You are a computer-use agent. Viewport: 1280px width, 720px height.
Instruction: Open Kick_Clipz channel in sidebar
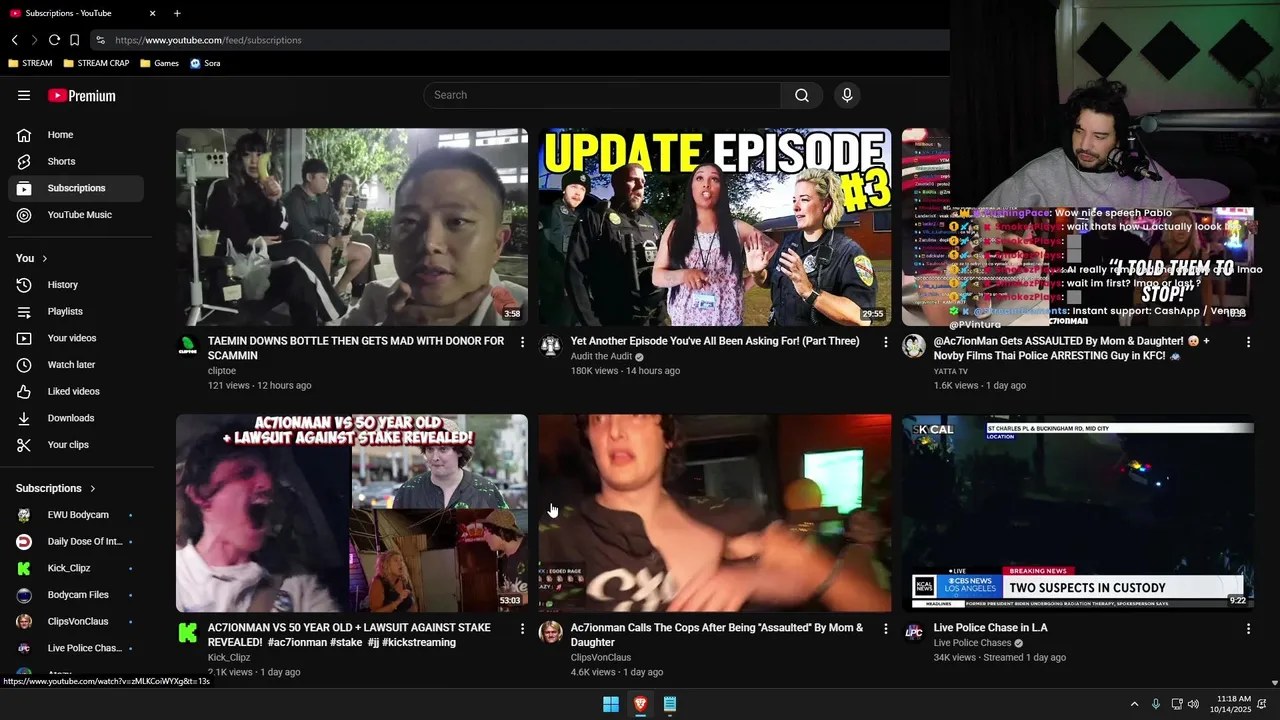[76, 568]
